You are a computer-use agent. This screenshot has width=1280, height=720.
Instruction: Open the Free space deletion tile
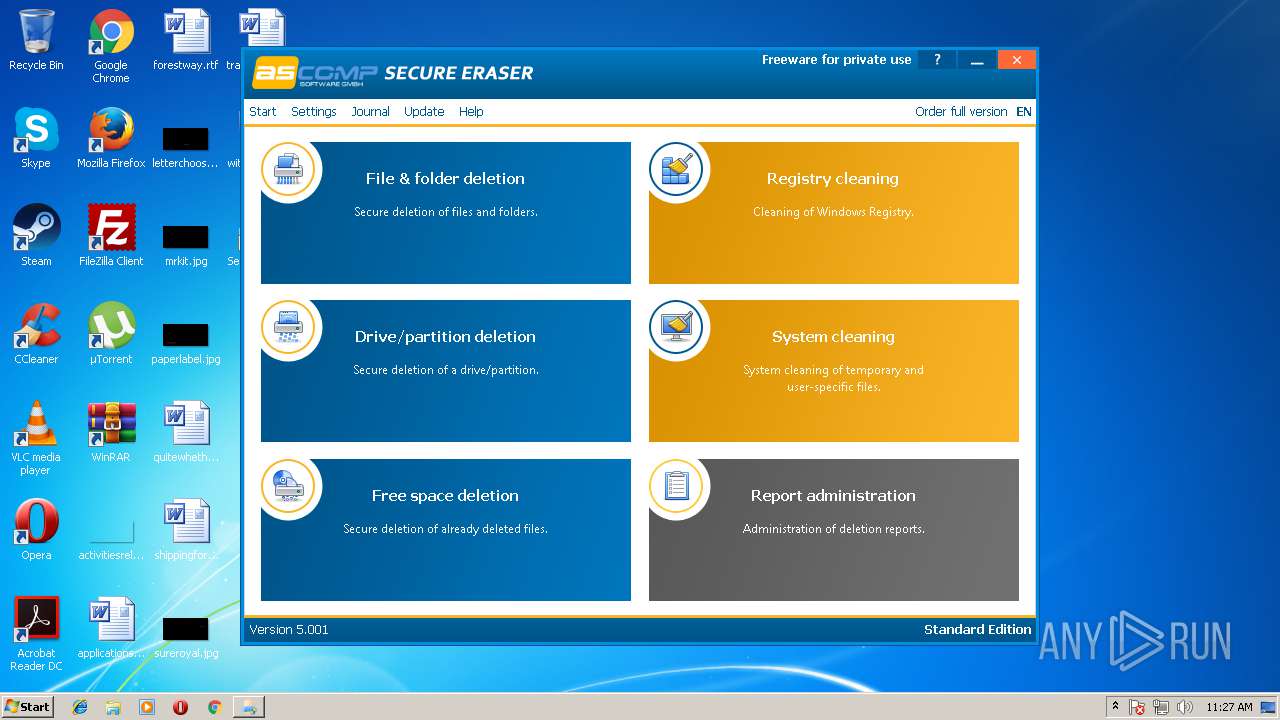446,530
